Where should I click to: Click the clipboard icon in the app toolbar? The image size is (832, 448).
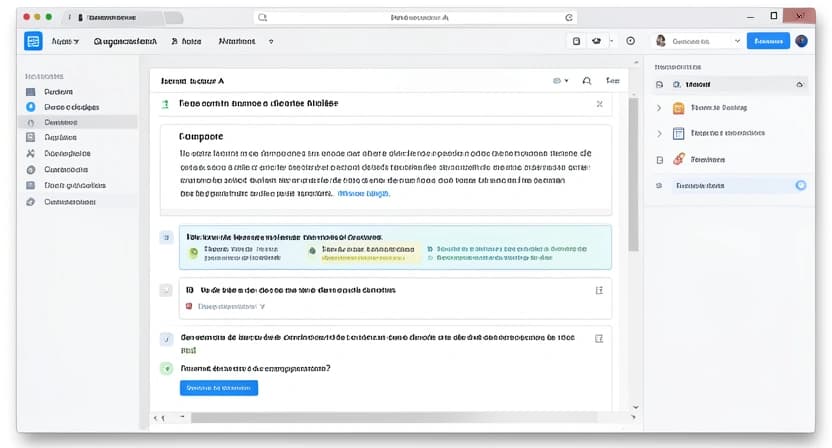pos(576,41)
